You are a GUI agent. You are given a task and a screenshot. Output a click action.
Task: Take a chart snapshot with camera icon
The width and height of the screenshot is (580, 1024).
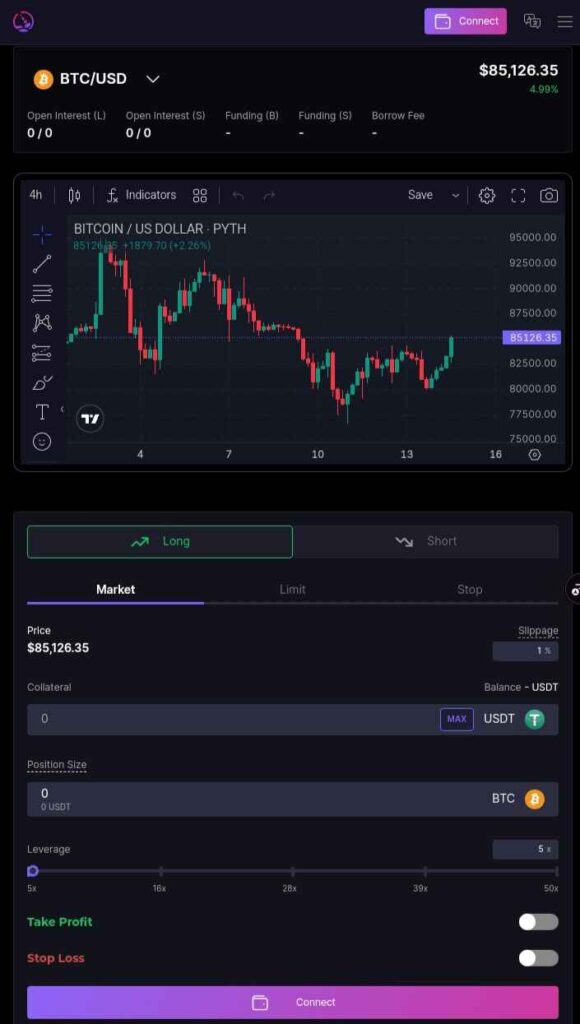(549, 195)
